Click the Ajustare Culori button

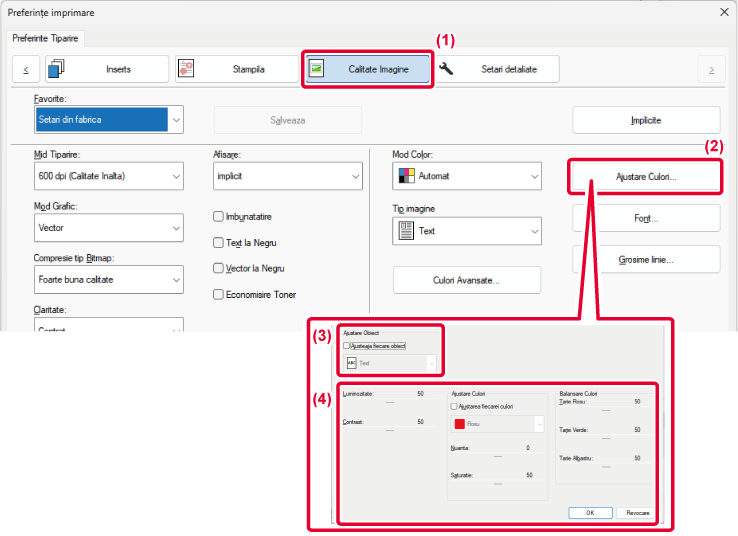pyautogui.click(x=645, y=176)
